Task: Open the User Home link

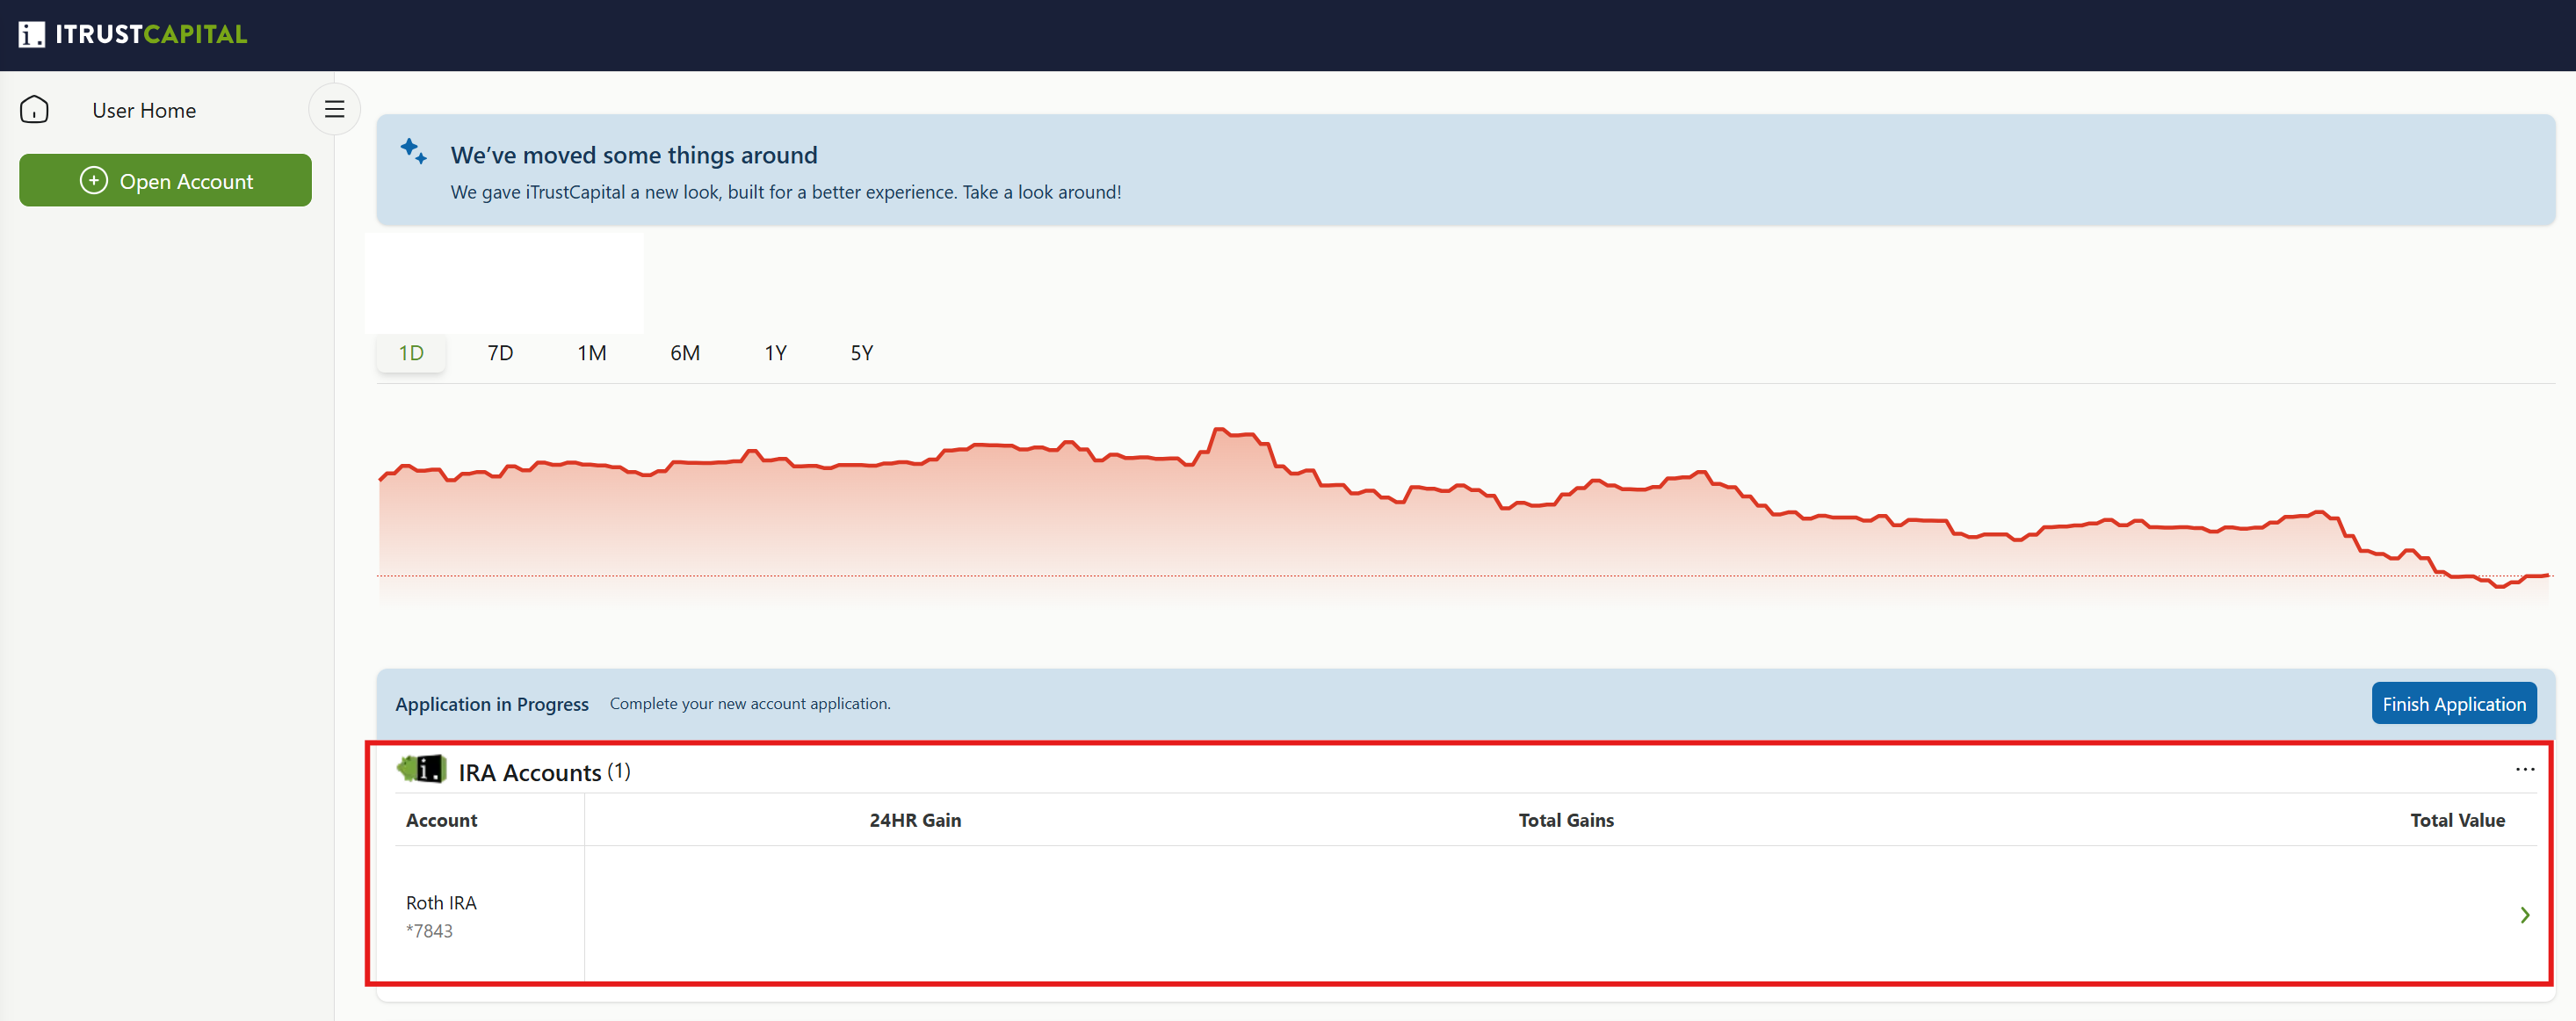Action: pyautogui.click(x=144, y=110)
